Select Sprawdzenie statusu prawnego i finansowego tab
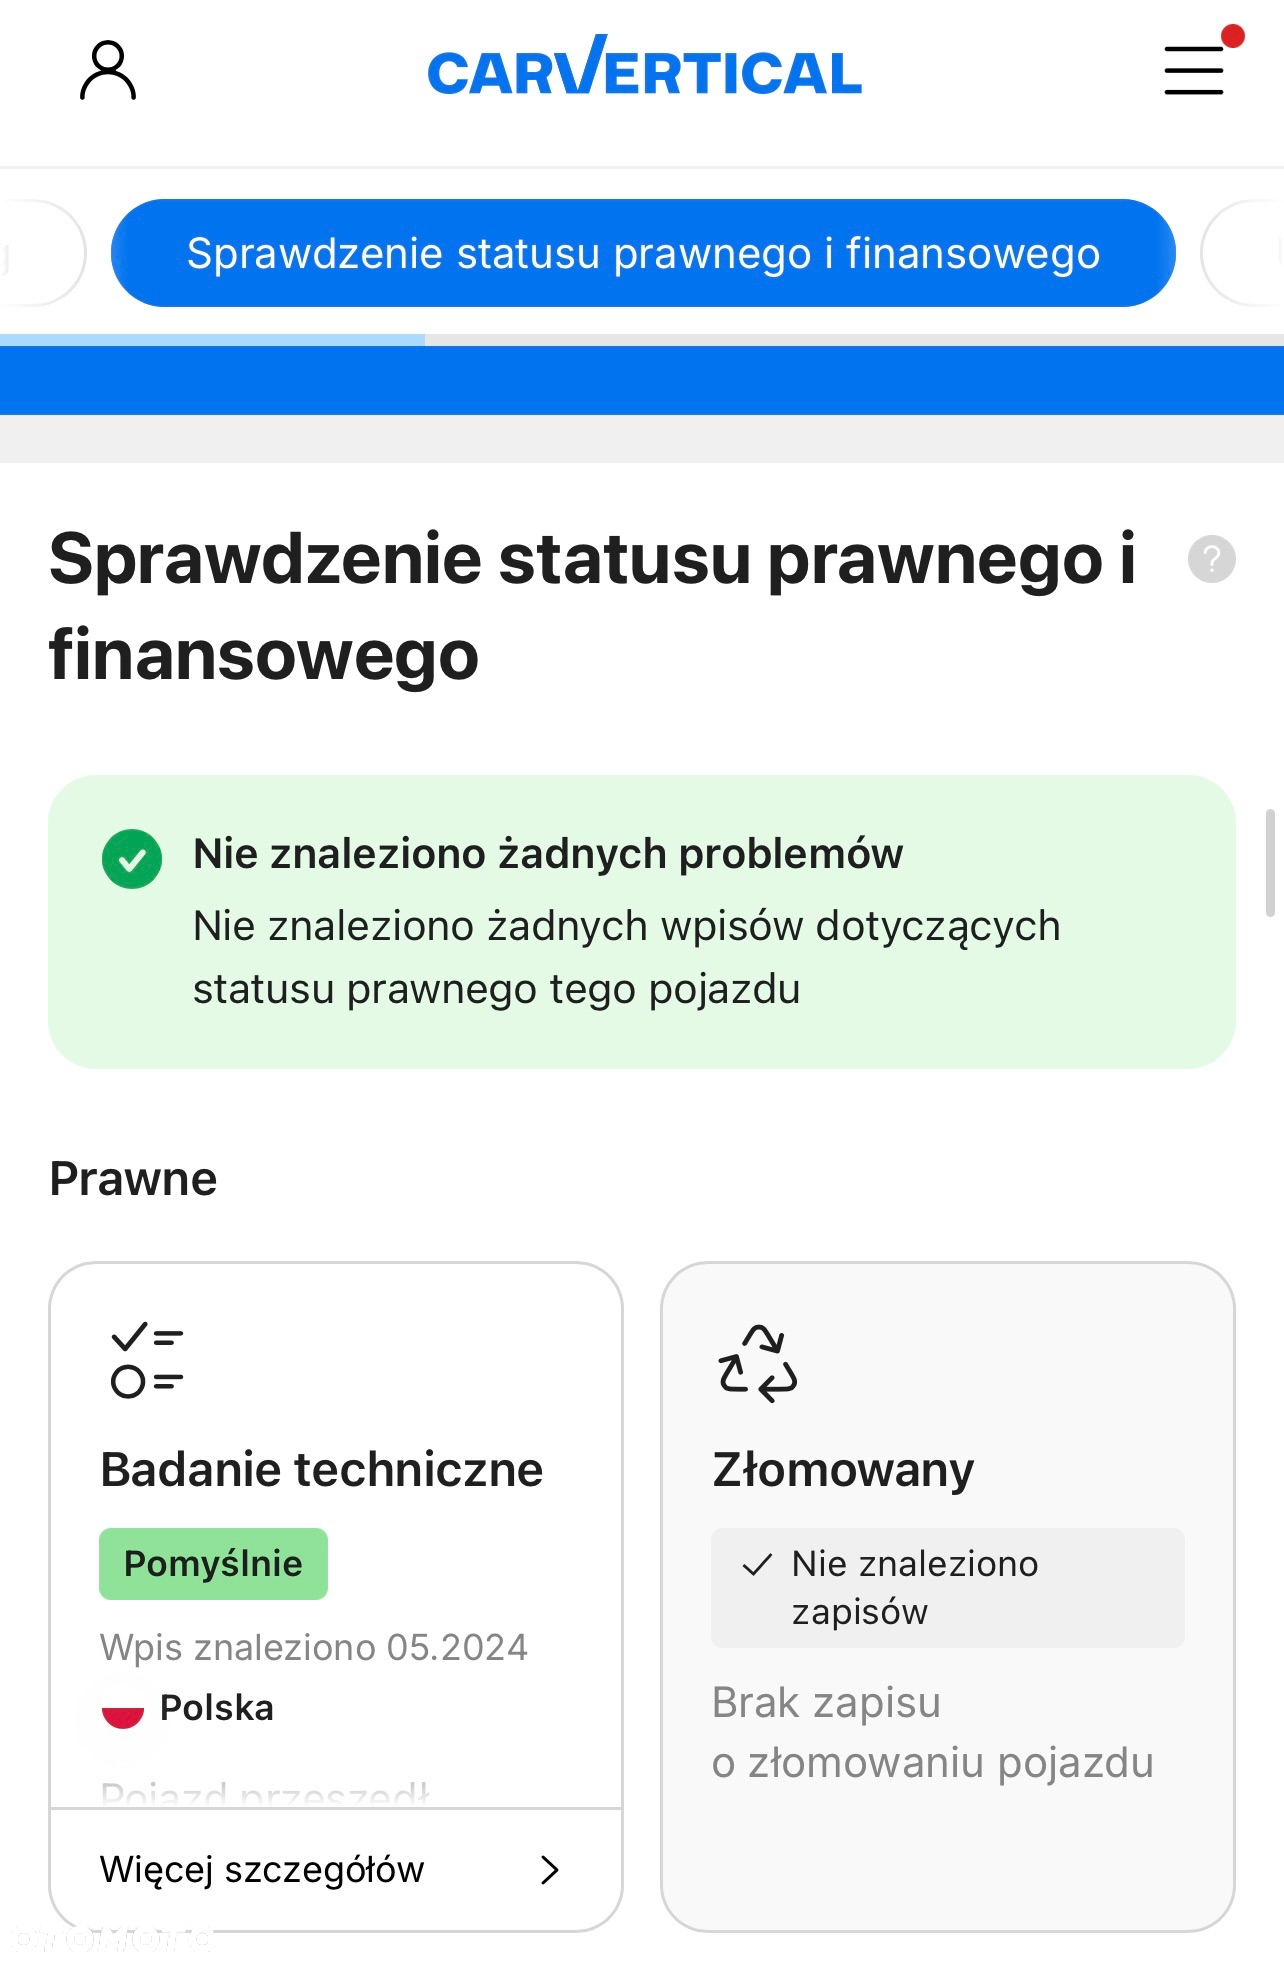Image resolution: width=1284 pixels, height=1962 pixels. coord(643,253)
